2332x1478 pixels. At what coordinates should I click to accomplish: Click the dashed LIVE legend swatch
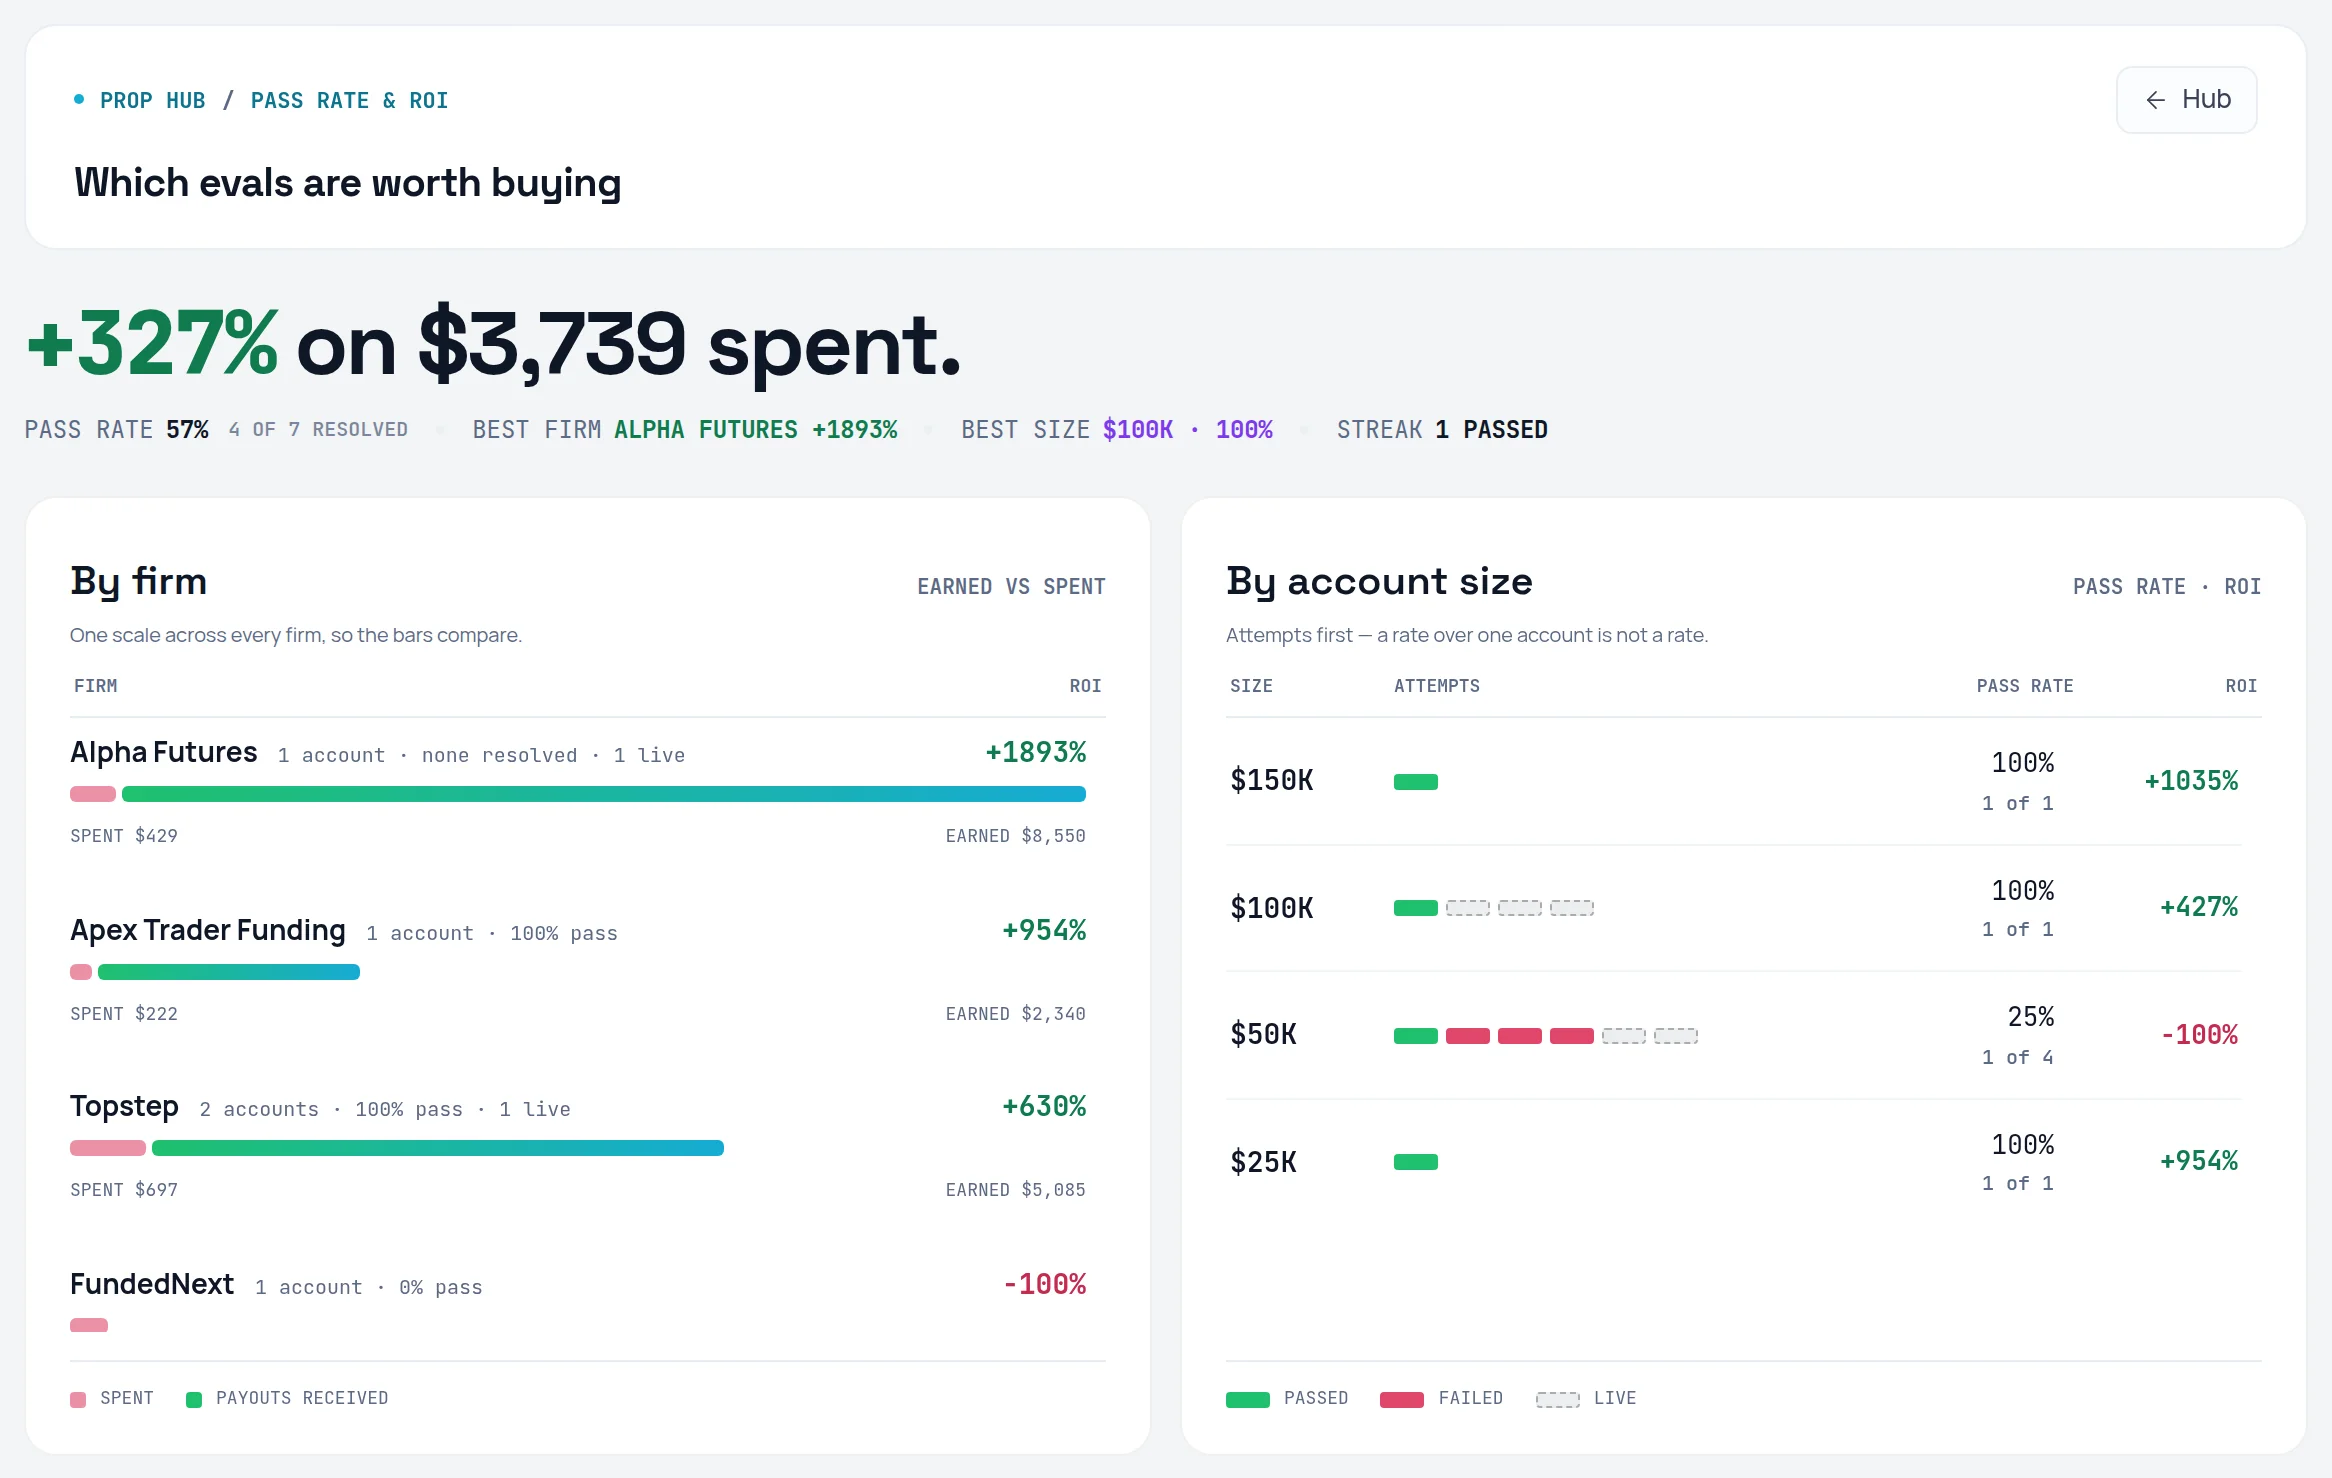[x=1558, y=1399]
